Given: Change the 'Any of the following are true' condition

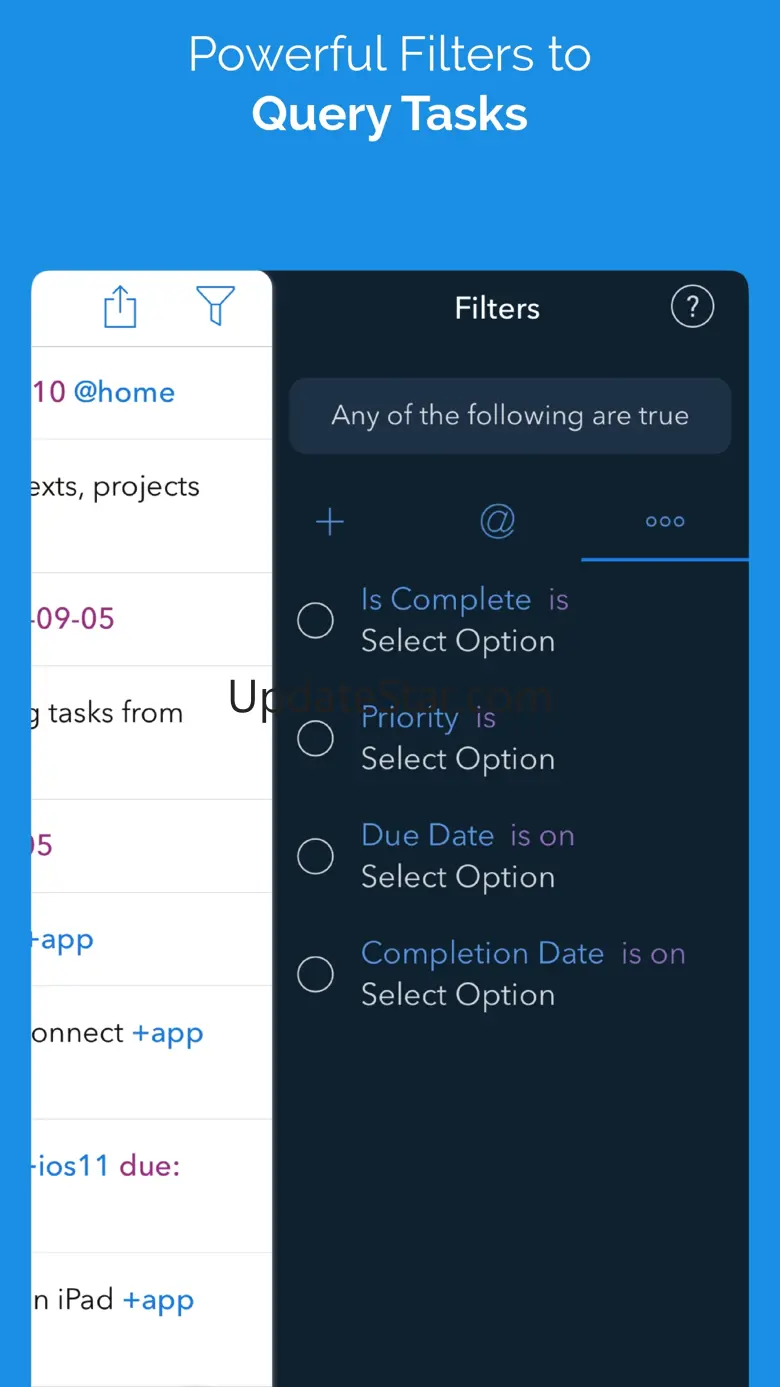Looking at the screenshot, I should pyautogui.click(x=510, y=416).
